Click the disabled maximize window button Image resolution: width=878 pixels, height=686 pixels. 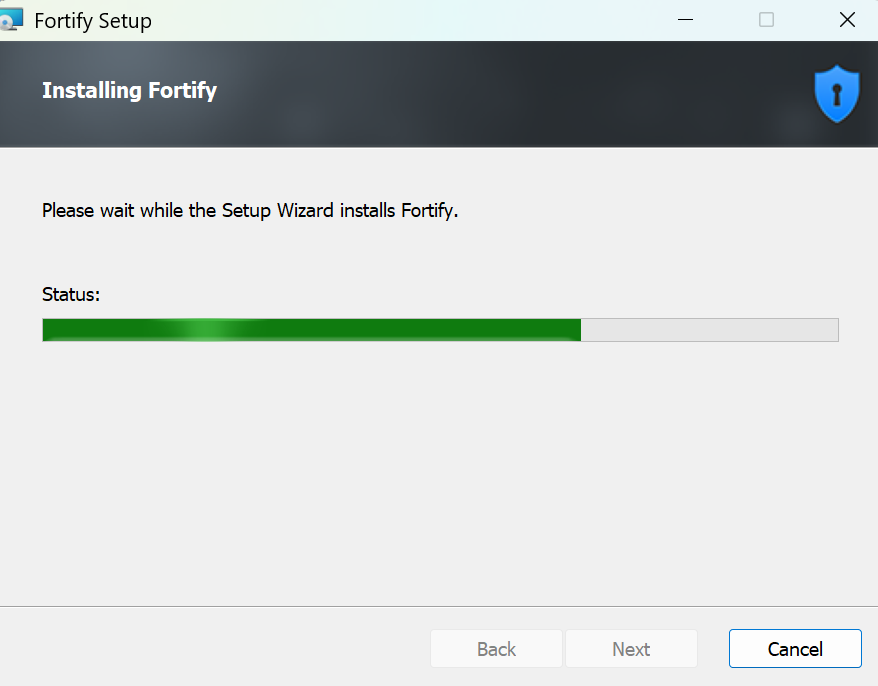click(x=766, y=19)
